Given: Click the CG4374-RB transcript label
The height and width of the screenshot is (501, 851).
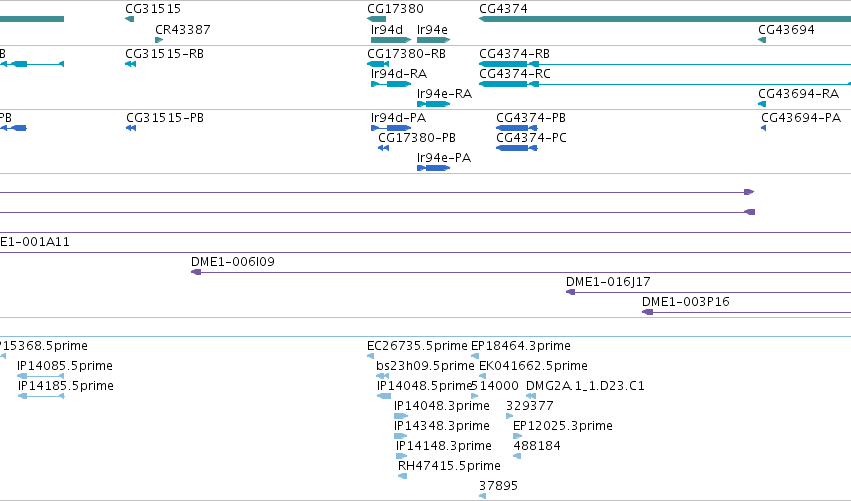Looking at the screenshot, I should (x=515, y=54).
